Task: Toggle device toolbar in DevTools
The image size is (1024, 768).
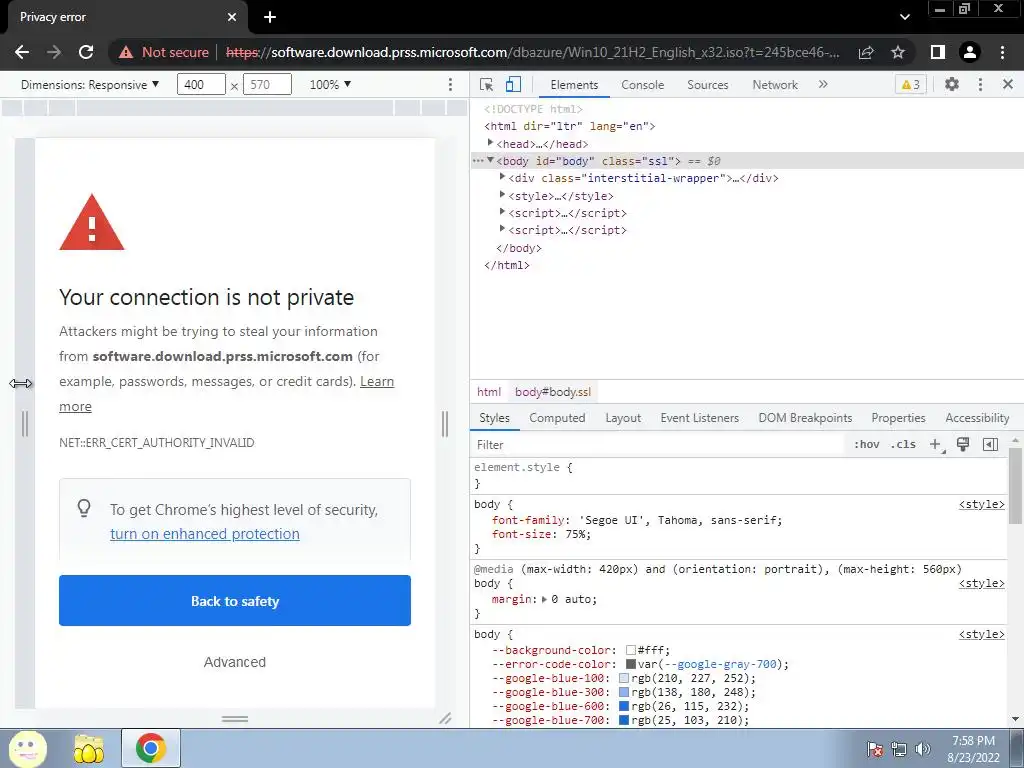Action: (513, 85)
